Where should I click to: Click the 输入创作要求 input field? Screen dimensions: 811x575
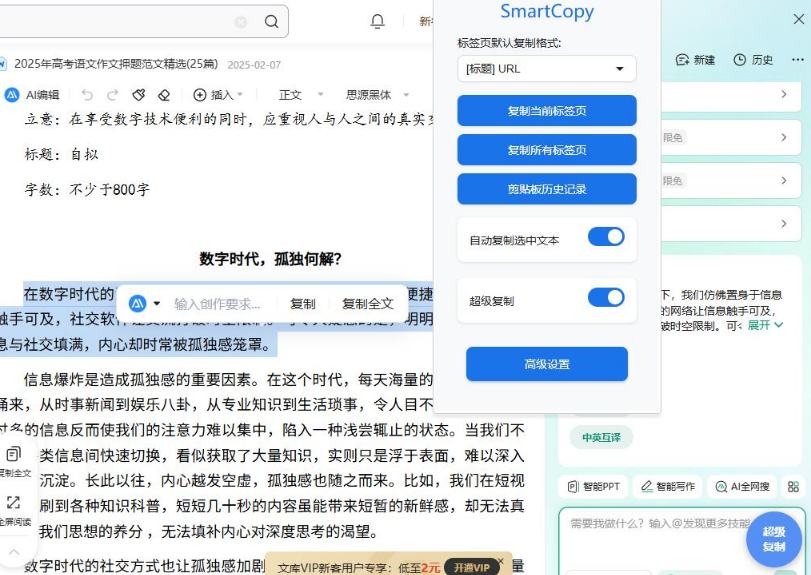pyautogui.click(x=217, y=304)
